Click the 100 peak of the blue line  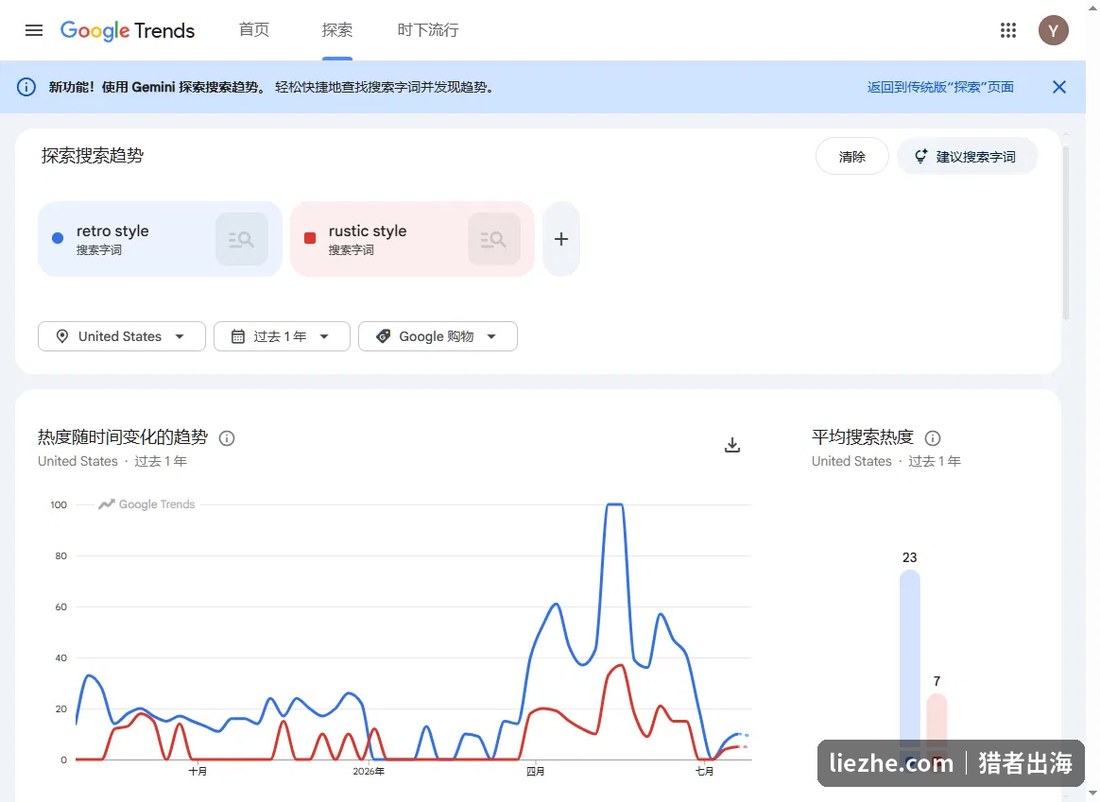tap(615, 504)
